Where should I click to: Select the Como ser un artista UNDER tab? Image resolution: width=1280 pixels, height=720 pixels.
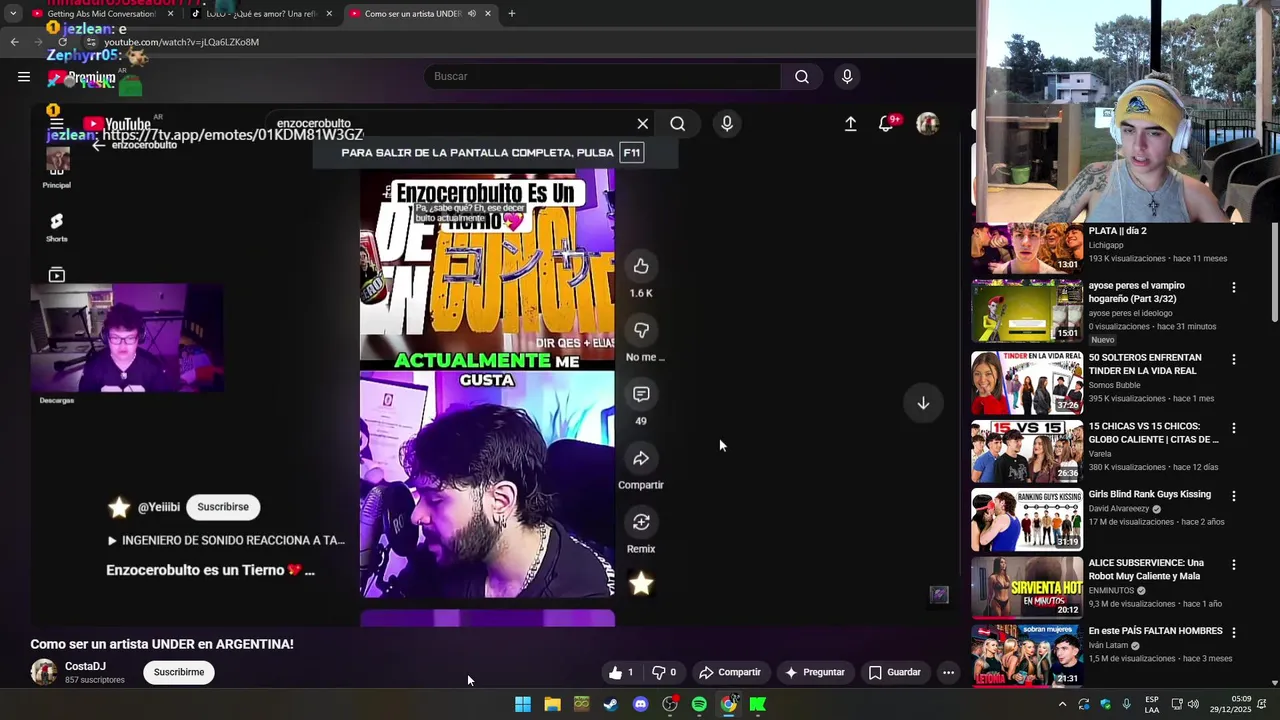coord(412,14)
